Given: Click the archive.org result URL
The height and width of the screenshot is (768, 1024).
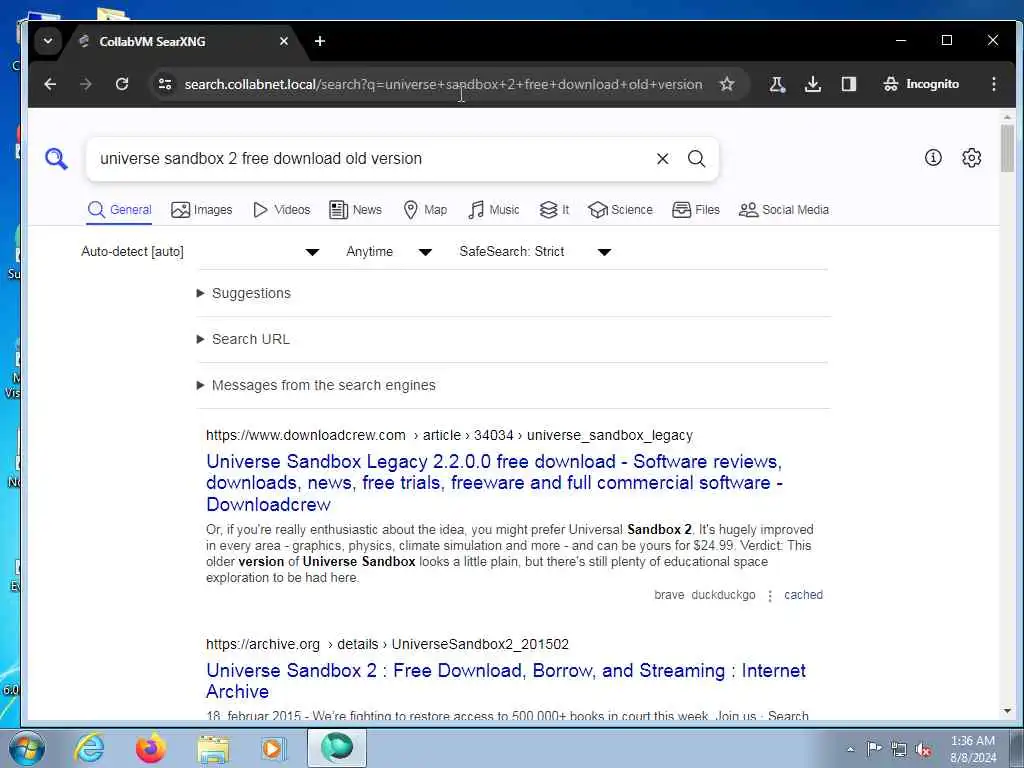Looking at the screenshot, I should [387, 644].
